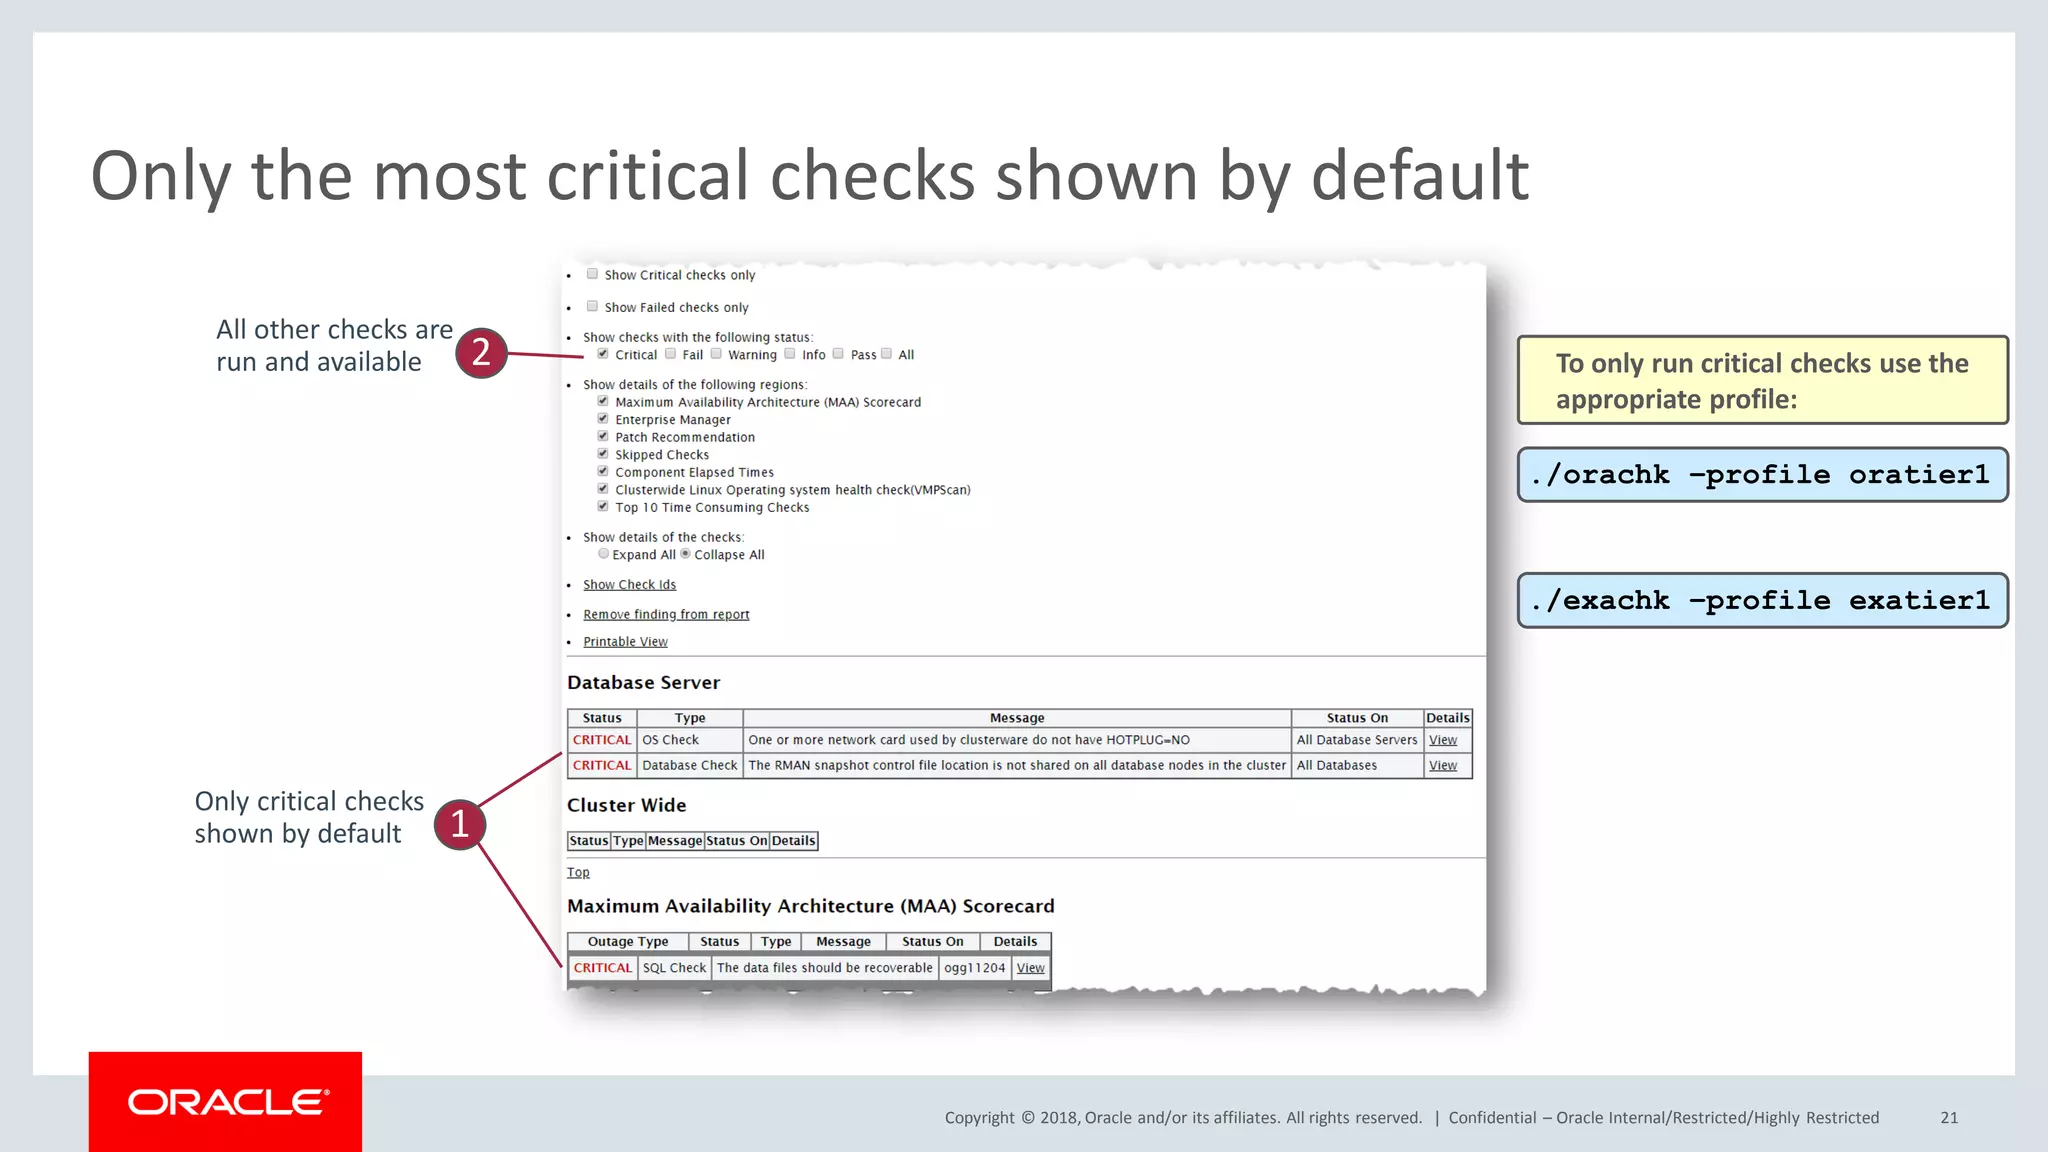2048x1152 pixels.
Task: Uncheck the Enterprise Manager region
Action: [603, 418]
